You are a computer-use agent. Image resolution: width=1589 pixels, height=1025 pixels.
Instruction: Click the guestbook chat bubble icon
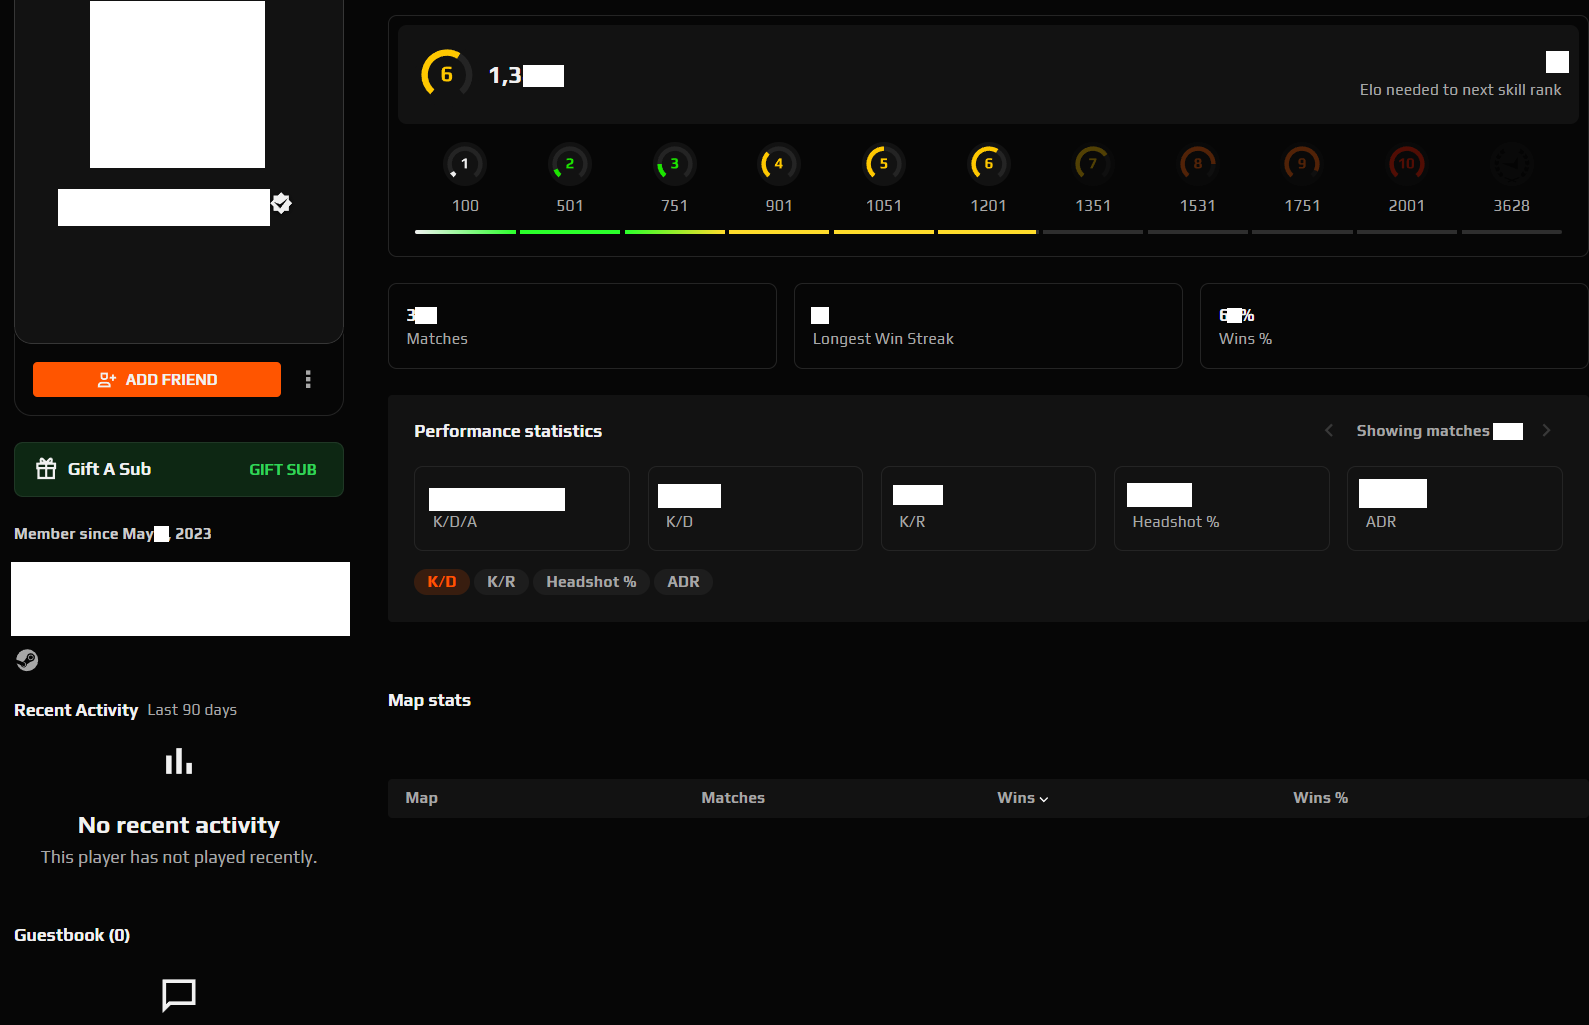(x=179, y=994)
